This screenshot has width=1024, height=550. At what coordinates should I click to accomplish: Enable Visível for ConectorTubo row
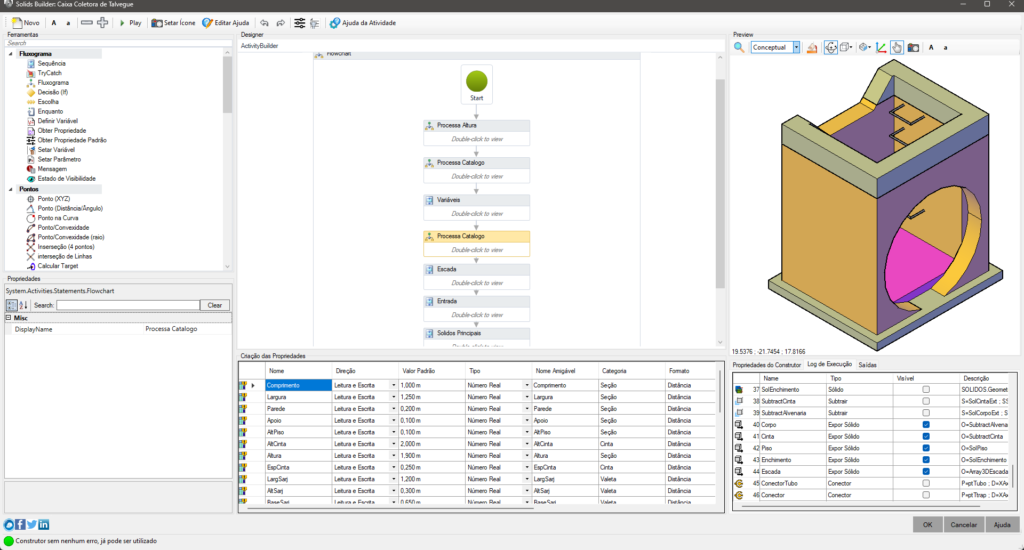925,483
